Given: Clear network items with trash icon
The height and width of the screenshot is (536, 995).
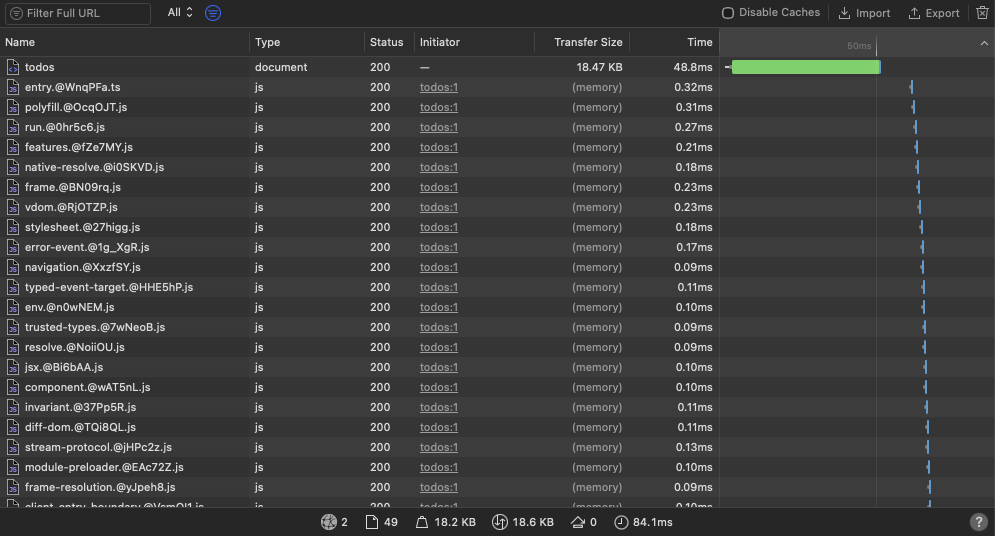Looking at the screenshot, I should tap(982, 13).
